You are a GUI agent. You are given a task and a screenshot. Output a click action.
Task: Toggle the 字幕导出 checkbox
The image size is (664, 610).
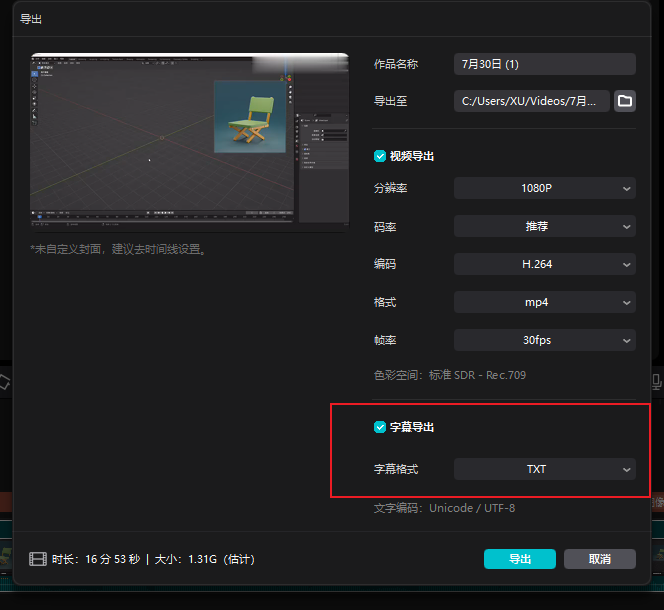tap(380, 427)
